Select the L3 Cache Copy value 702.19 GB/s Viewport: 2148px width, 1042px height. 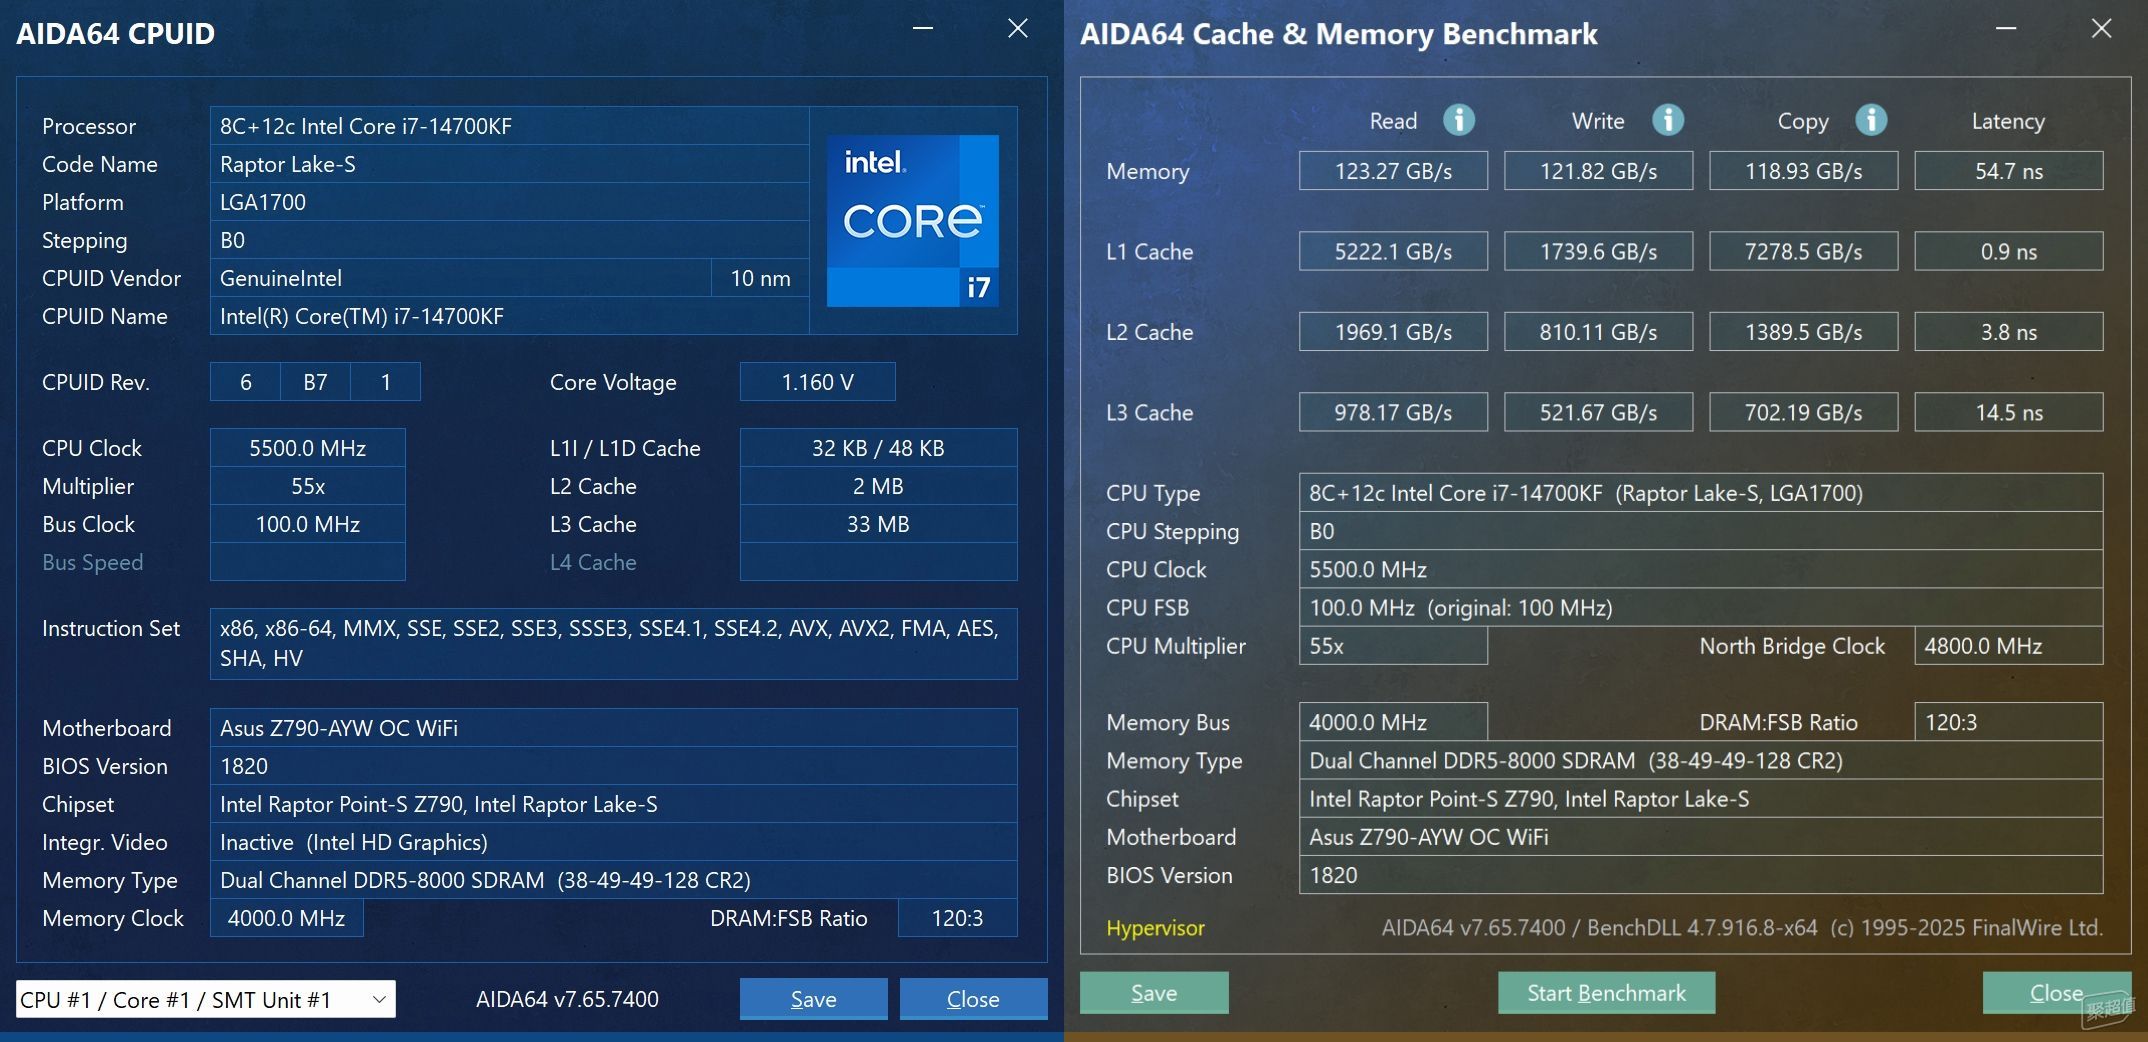tap(1803, 412)
